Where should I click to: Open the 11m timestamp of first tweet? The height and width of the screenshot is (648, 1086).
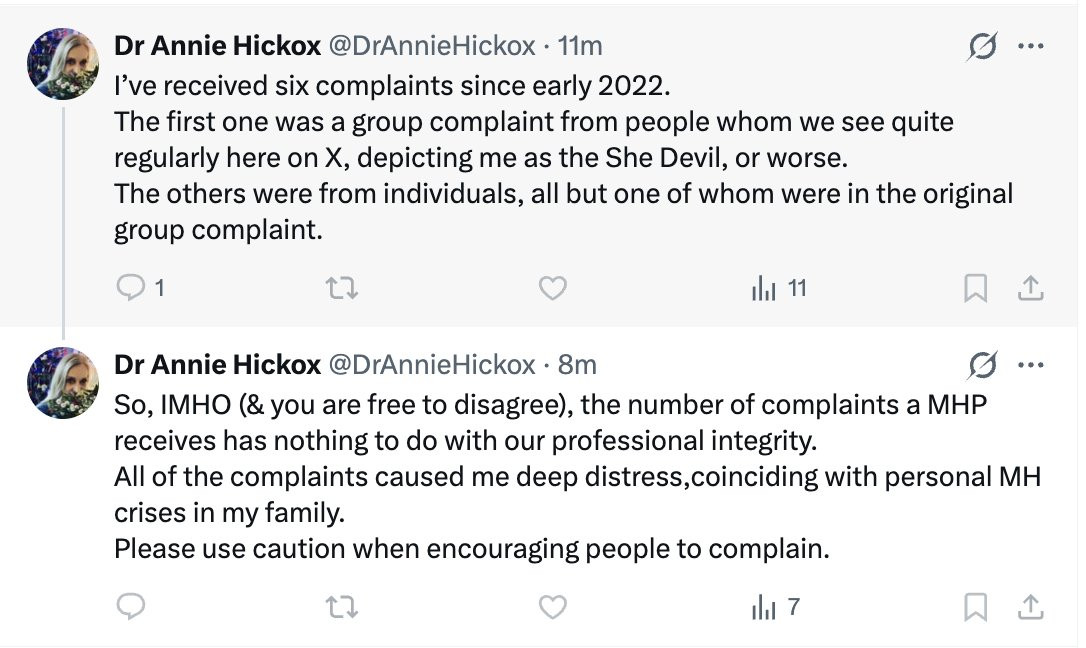coord(580,46)
